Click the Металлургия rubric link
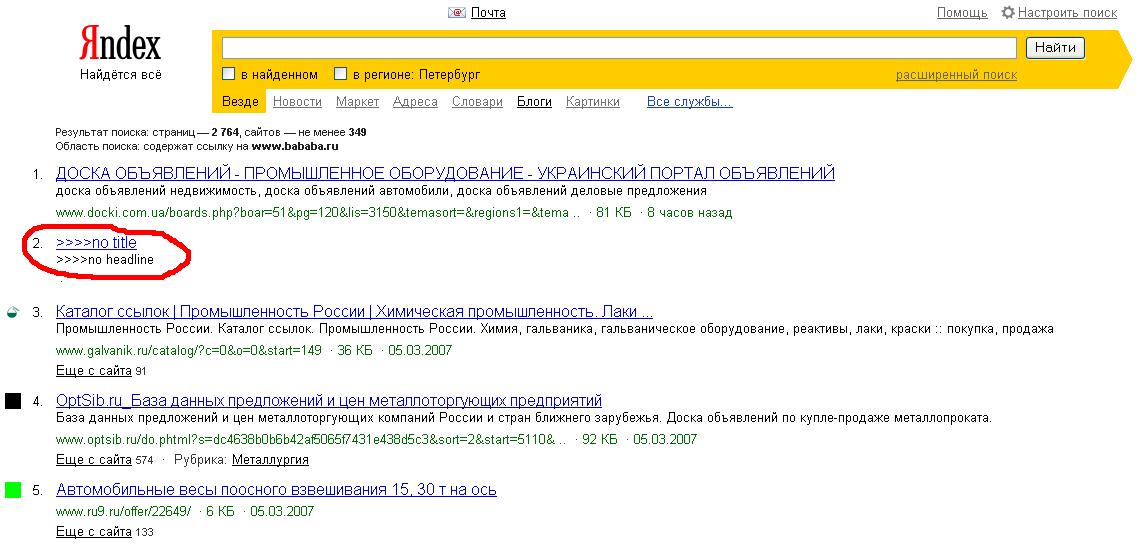The height and width of the screenshot is (546, 1143). pyautogui.click(x=270, y=460)
